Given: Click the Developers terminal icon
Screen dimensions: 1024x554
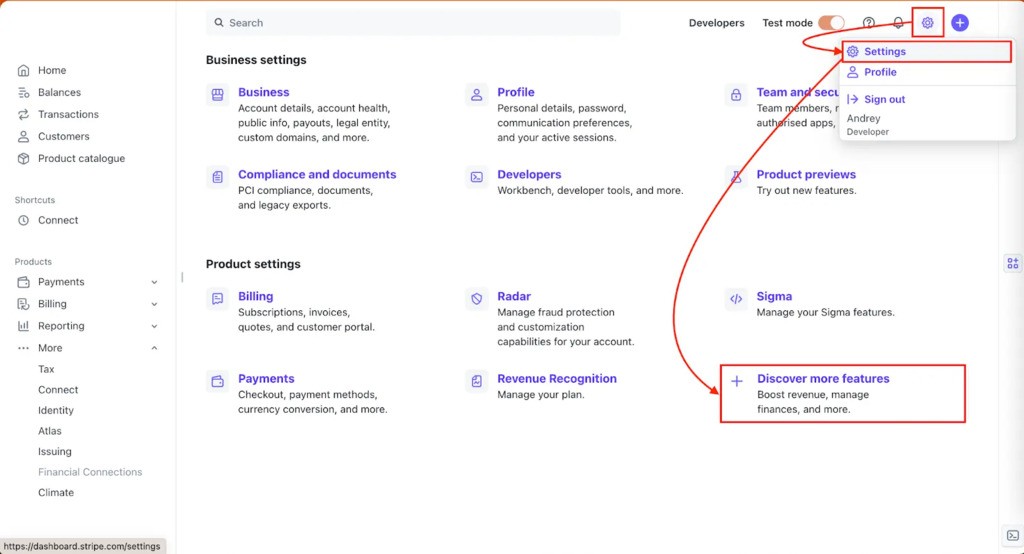Looking at the screenshot, I should (x=477, y=177).
